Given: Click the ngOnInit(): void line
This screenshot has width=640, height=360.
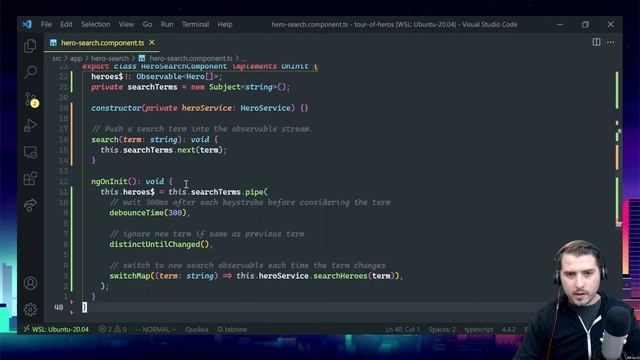Looking at the screenshot, I should point(131,181).
